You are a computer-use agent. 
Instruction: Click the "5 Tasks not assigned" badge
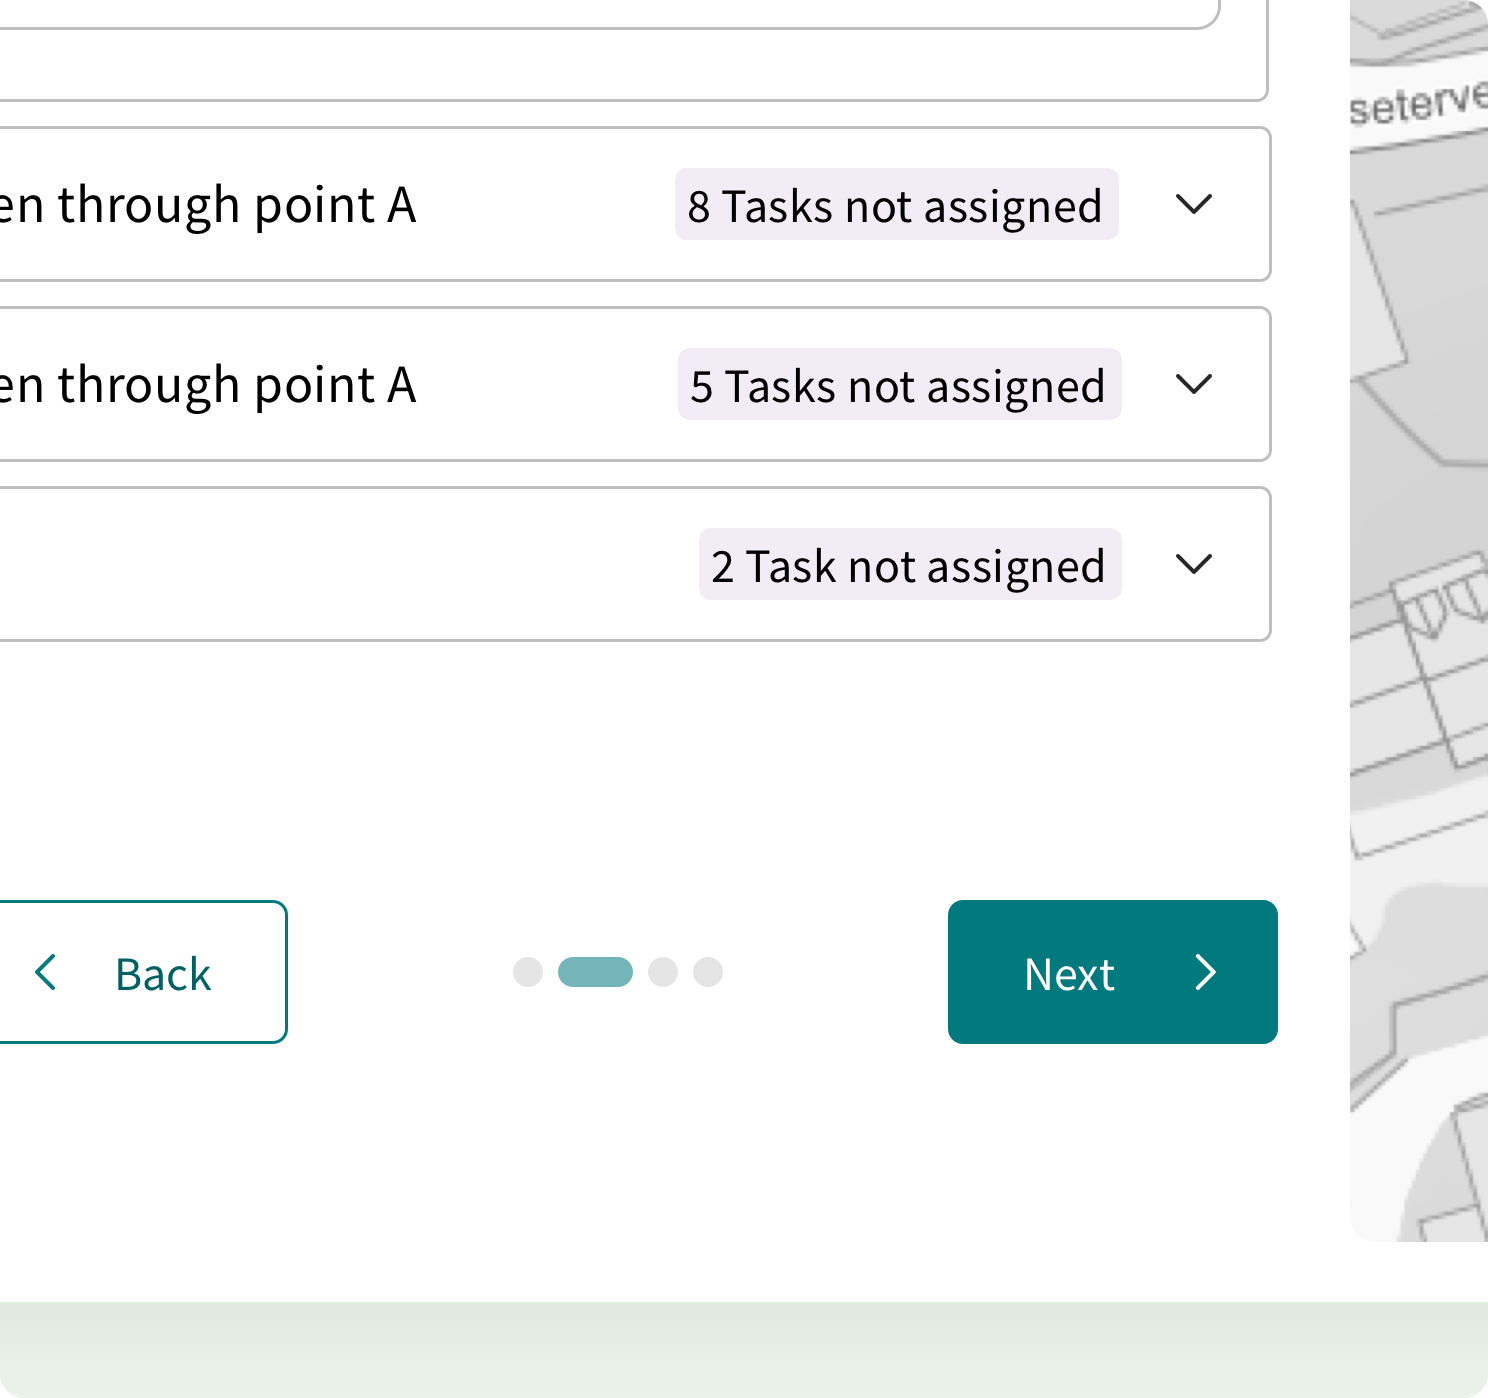click(898, 385)
